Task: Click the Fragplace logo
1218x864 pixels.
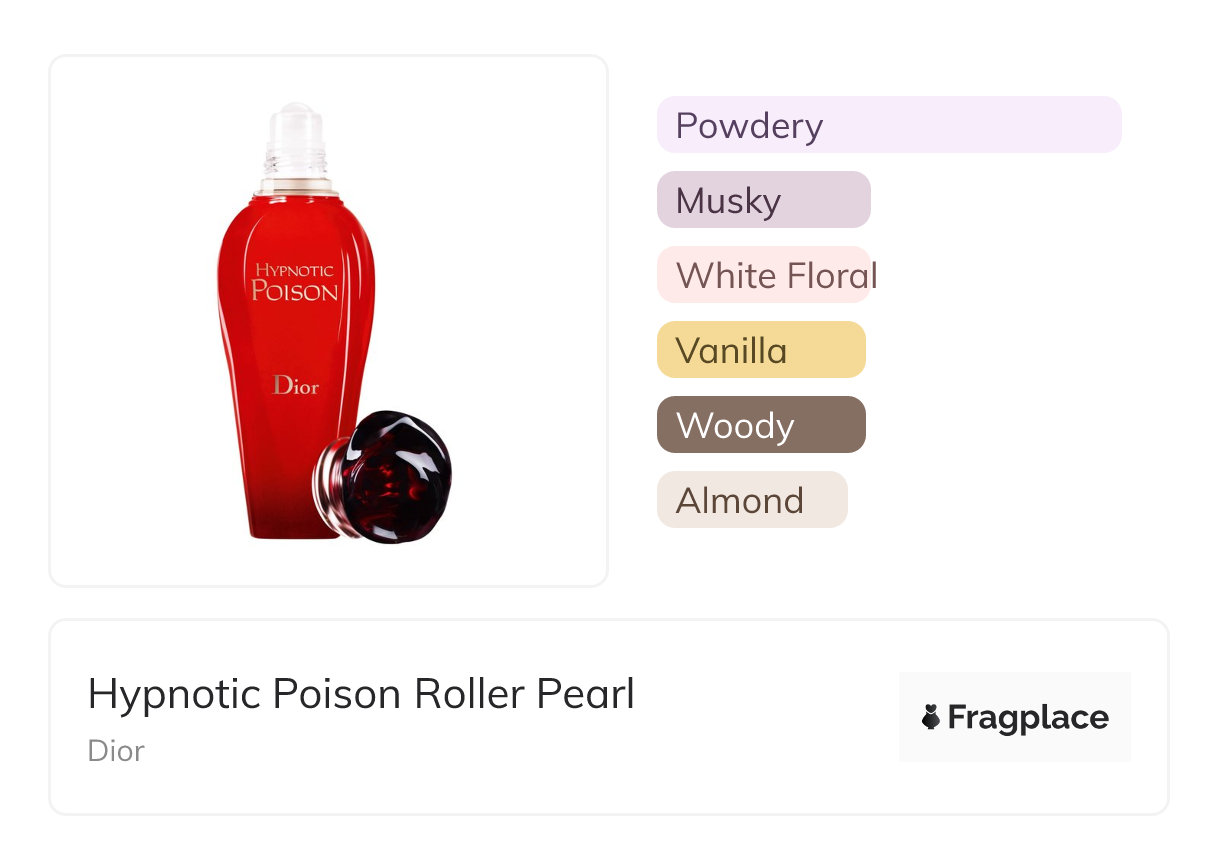Action: [1015, 717]
